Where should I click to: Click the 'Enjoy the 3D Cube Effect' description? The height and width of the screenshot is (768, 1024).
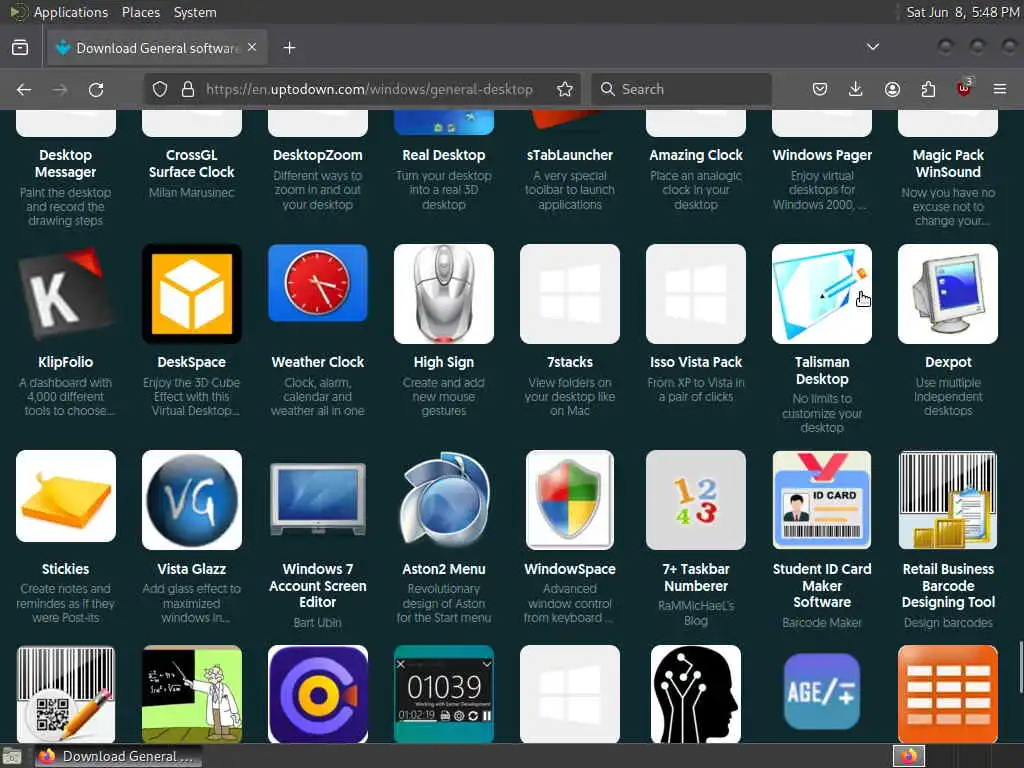tap(191, 396)
